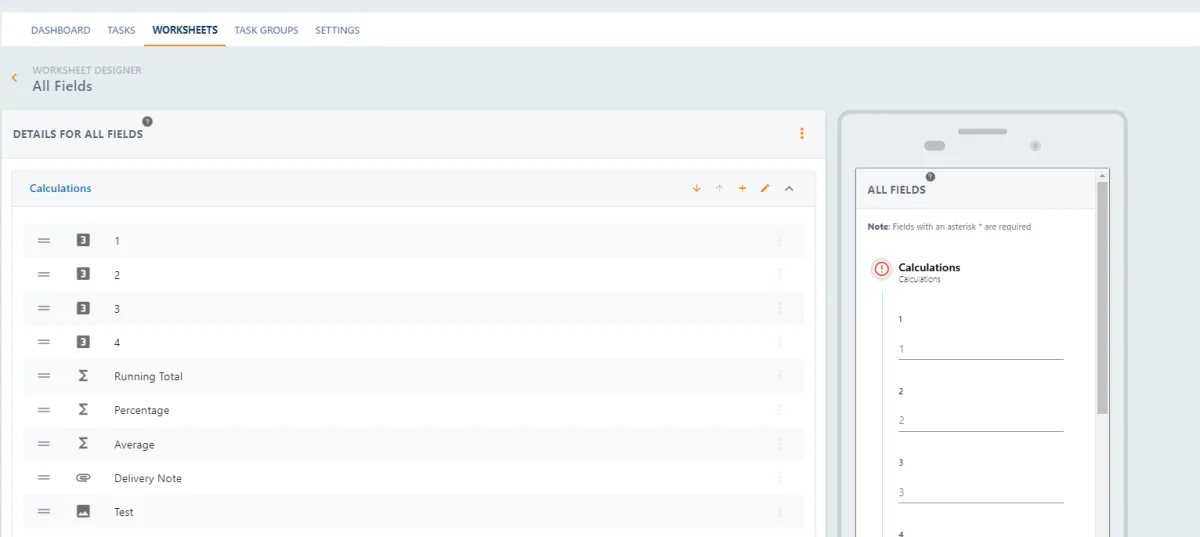
Task: Open the options menu for field 1
Action: click(779, 241)
